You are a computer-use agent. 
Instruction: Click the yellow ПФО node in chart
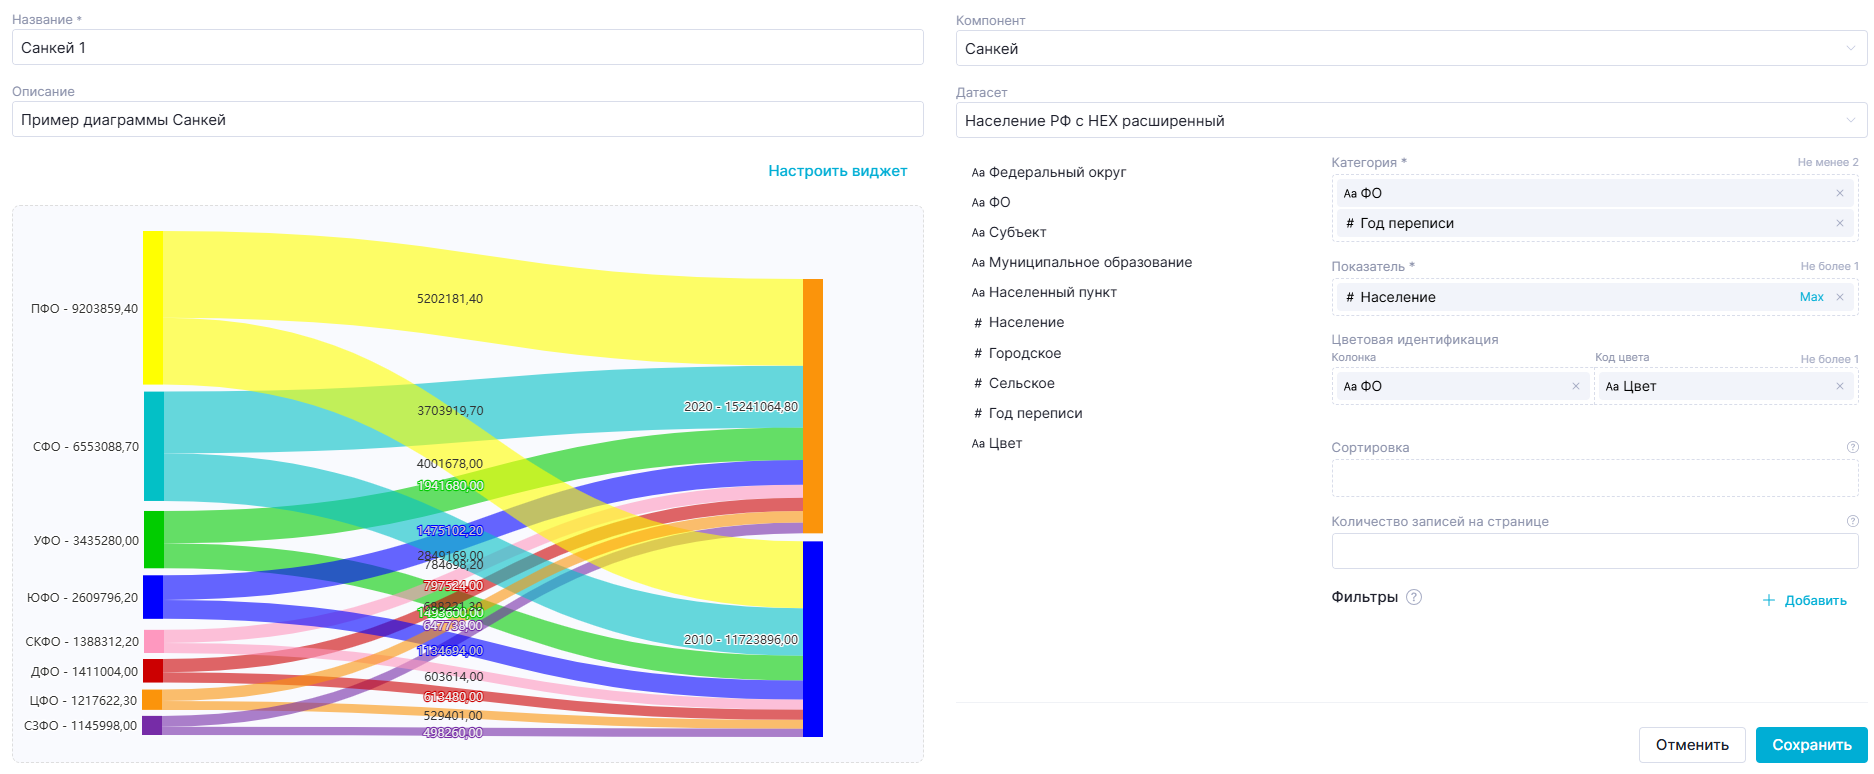153,308
